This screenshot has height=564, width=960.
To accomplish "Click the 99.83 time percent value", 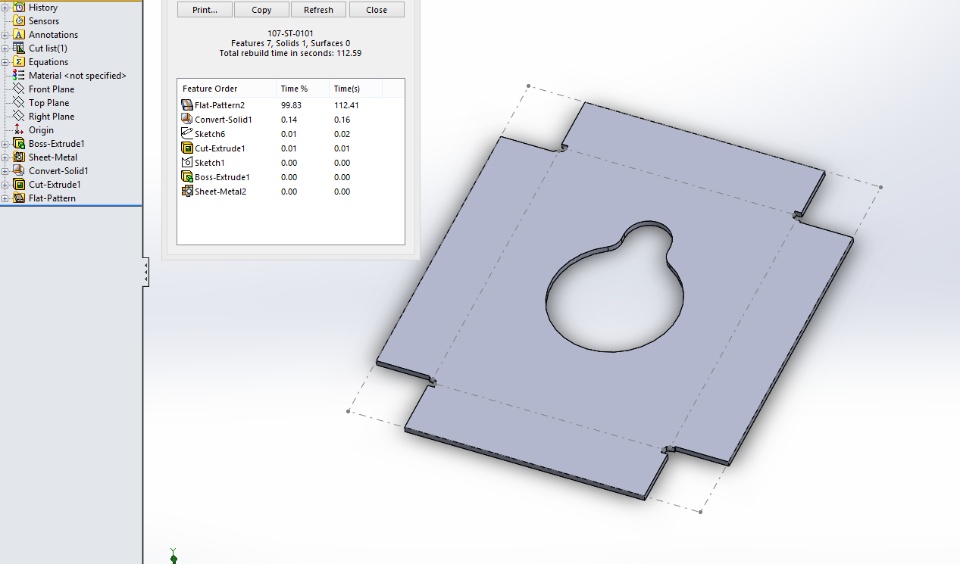I will coord(291,105).
